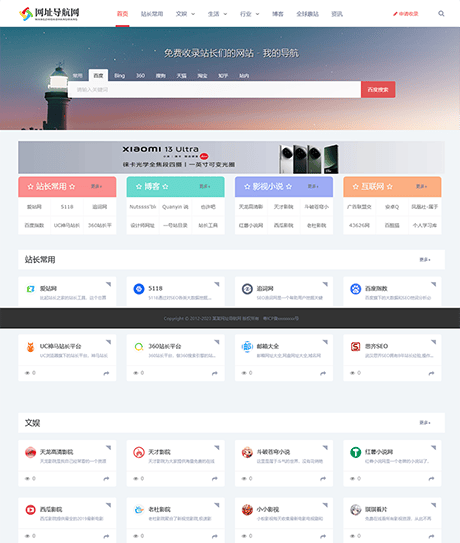460x543 pixels.
Task: Open the UC神马站长平台 fox icon
Action: pyautogui.click(x=30, y=346)
